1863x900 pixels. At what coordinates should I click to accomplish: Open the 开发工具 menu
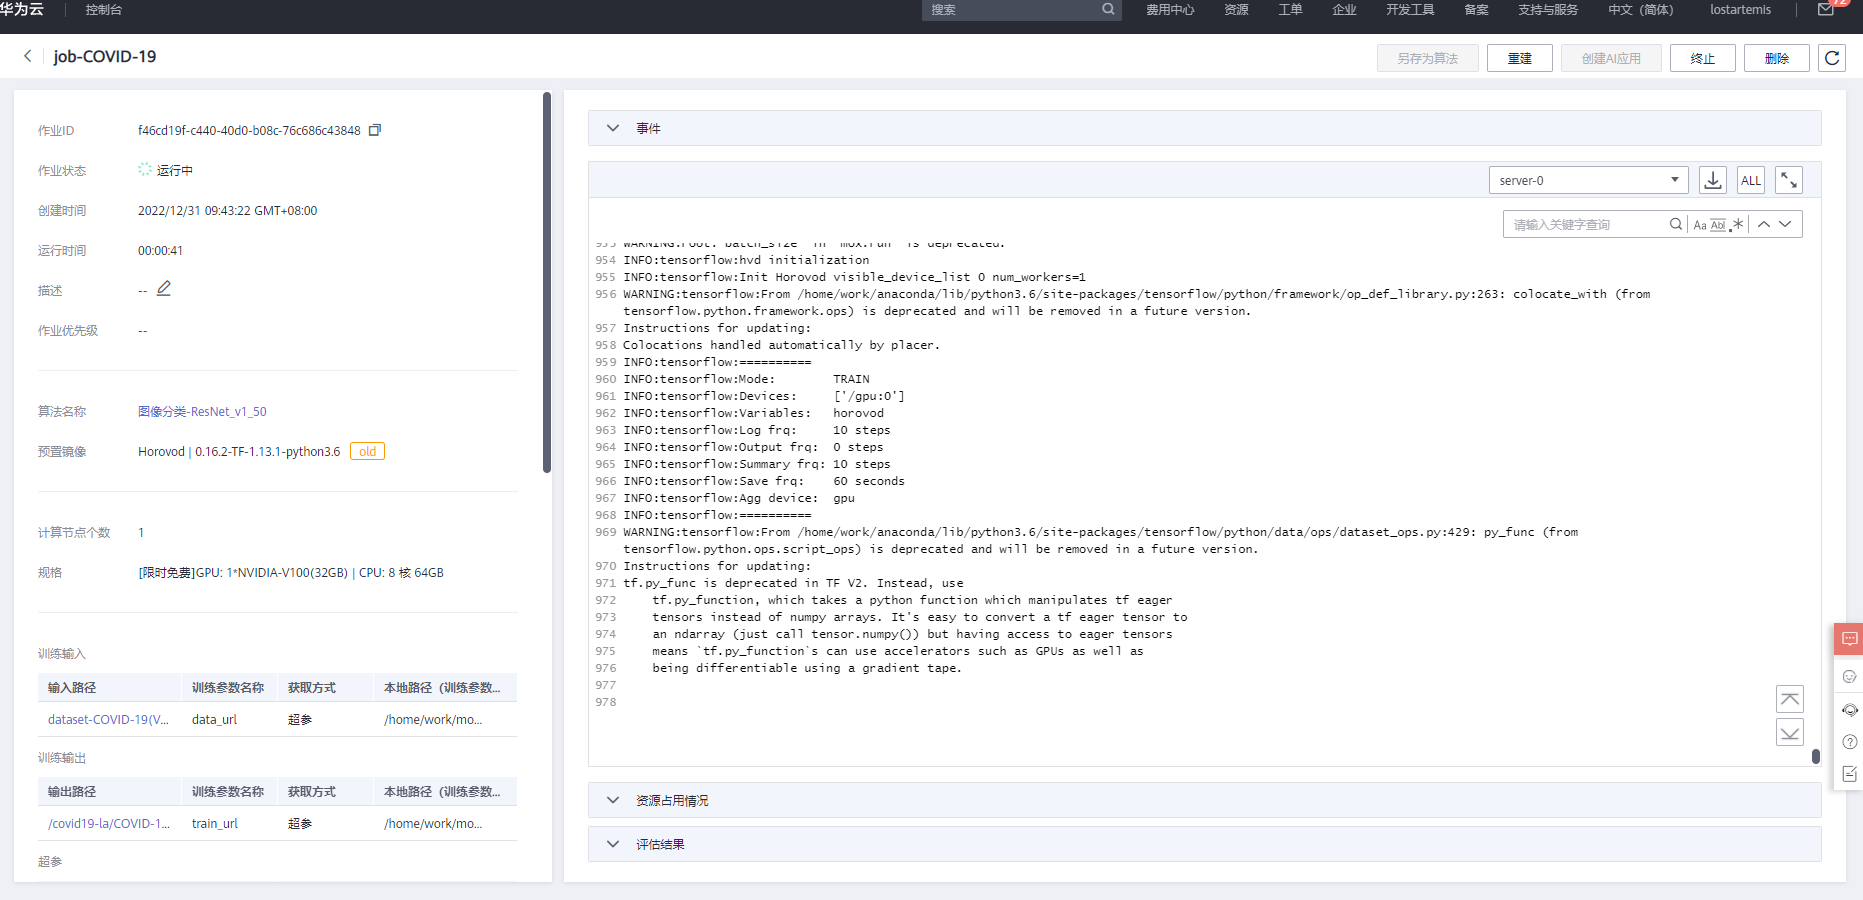(x=1410, y=10)
